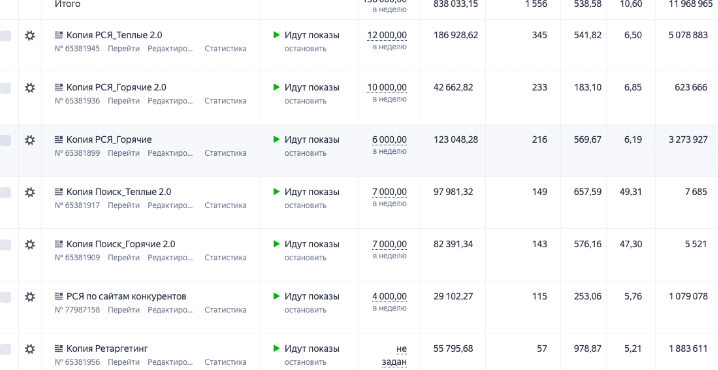Edit weekly budget 10 000,00
Image resolution: width=718 pixels, height=370 pixels.
pos(387,87)
